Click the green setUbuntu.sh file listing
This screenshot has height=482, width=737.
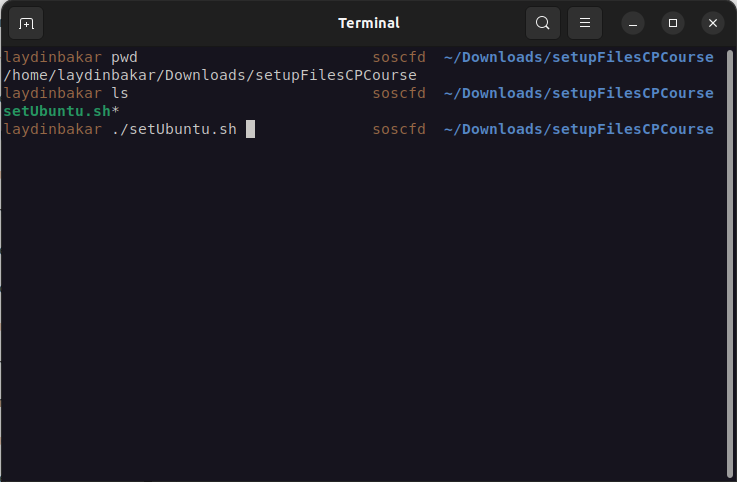(57, 111)
